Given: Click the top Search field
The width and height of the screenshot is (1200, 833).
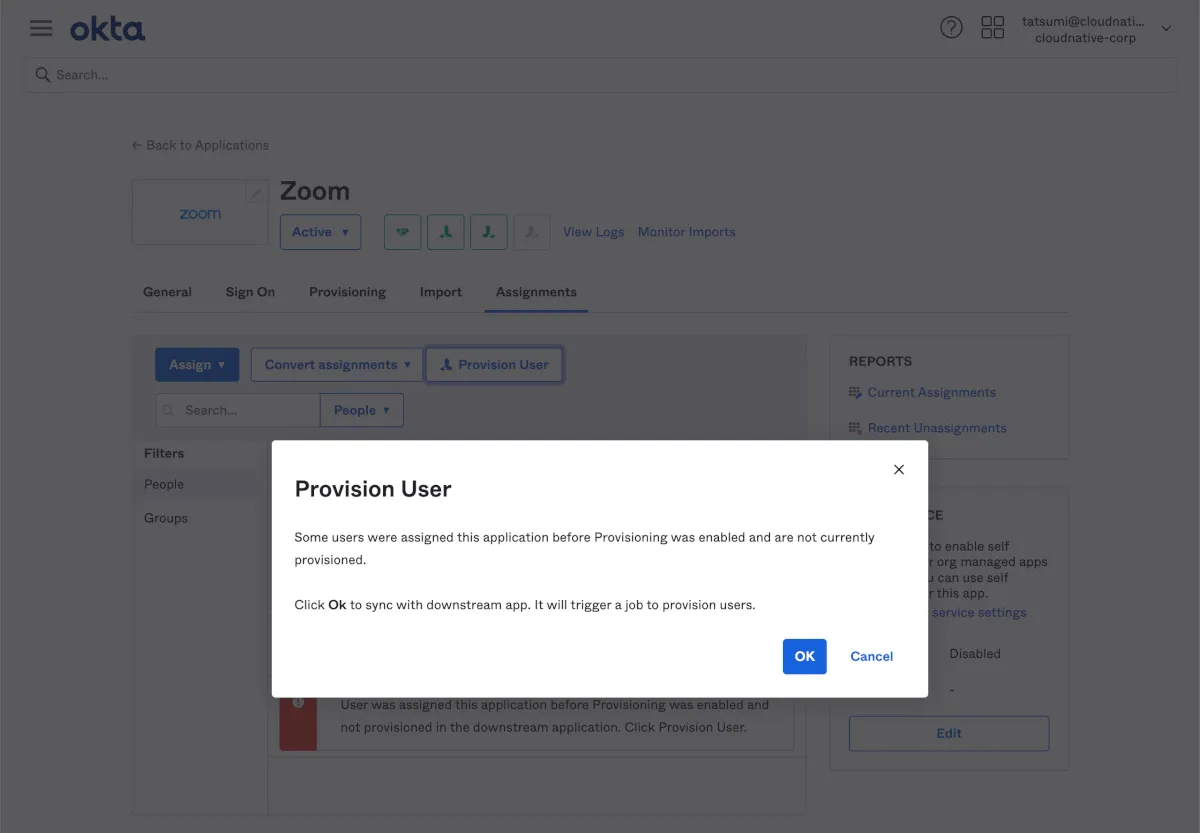Looking at the screenshot, I should 600,75.
